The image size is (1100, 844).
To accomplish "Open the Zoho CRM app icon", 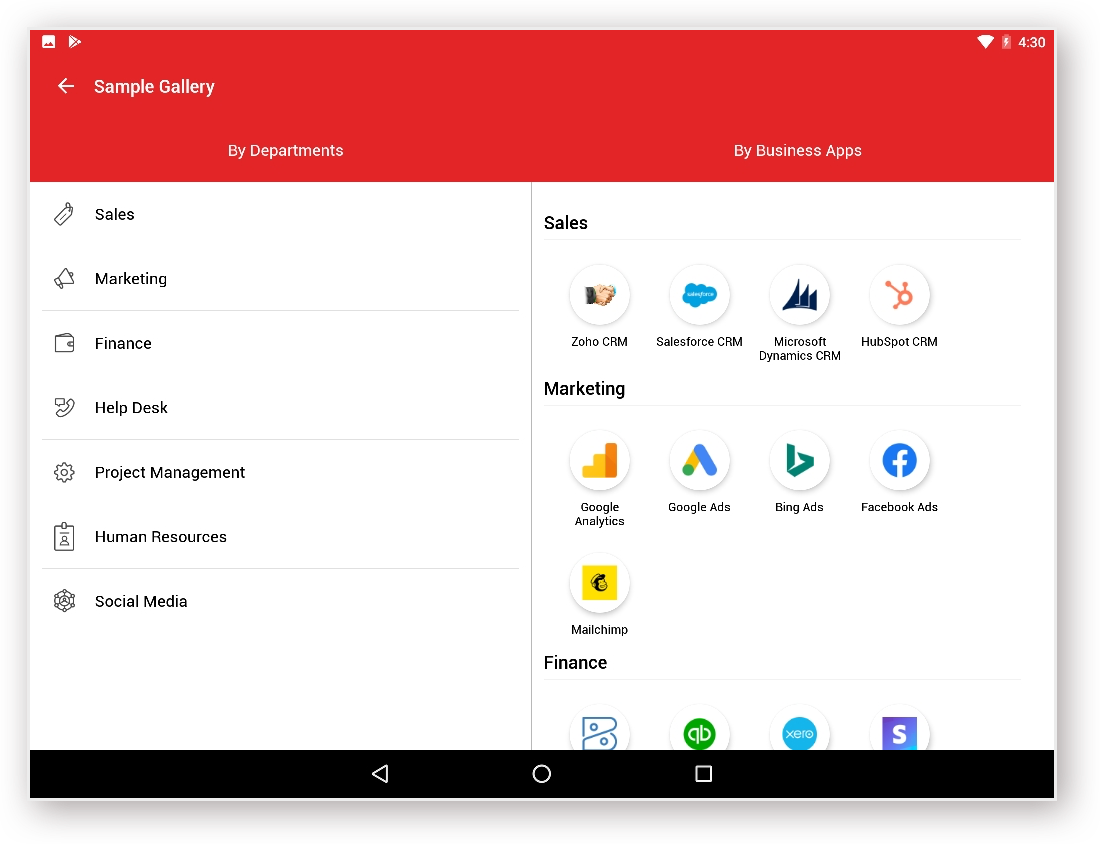I will pyautogui.click(x=600, y=295).
